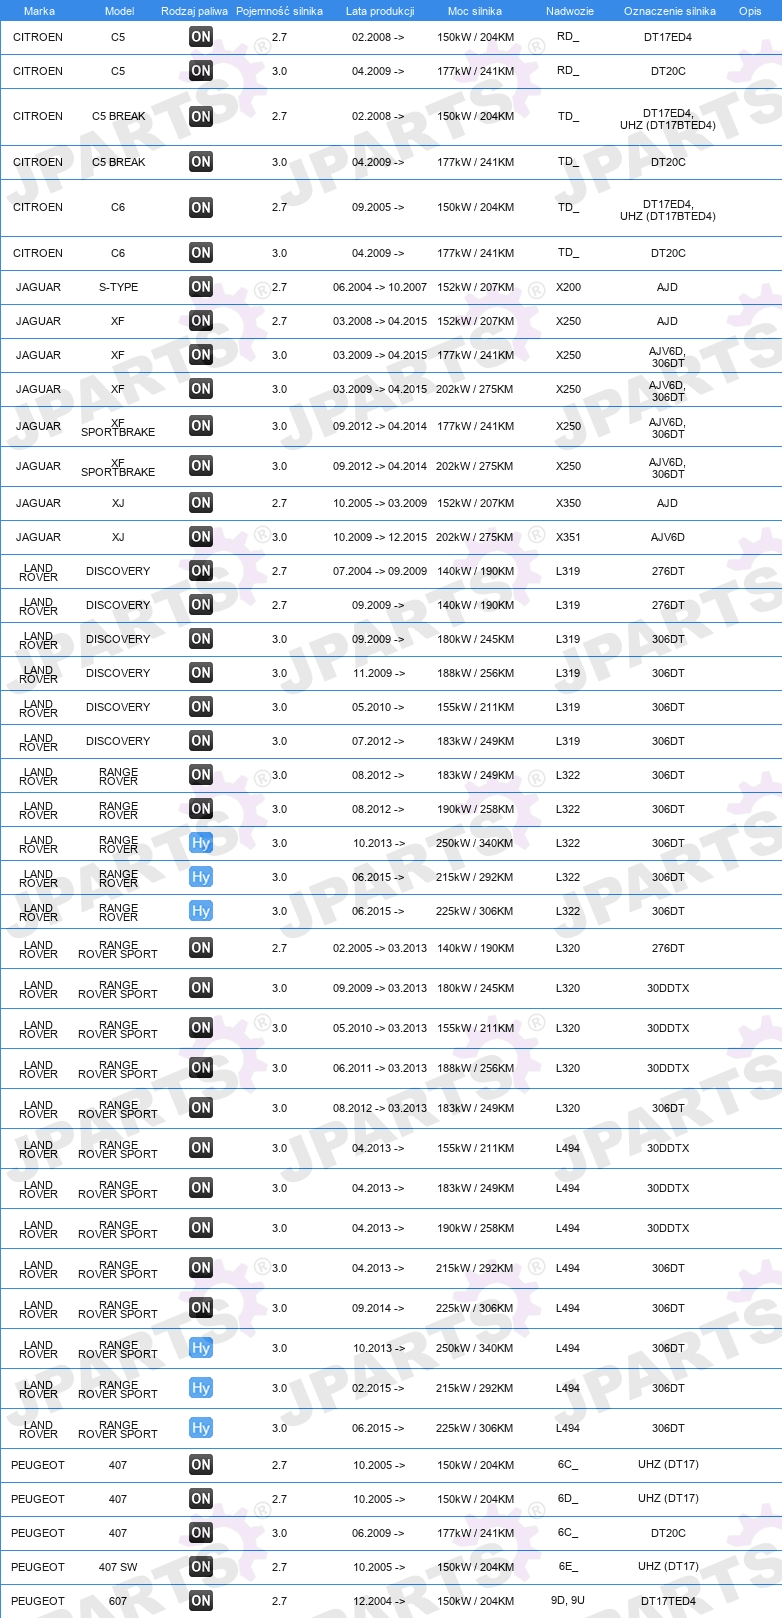Screen dimensions: 782x1618
Task: Click ON badge for Range Rover Sport 2.7 276DT
Action: pyautogui.click(x=201, y=948)
